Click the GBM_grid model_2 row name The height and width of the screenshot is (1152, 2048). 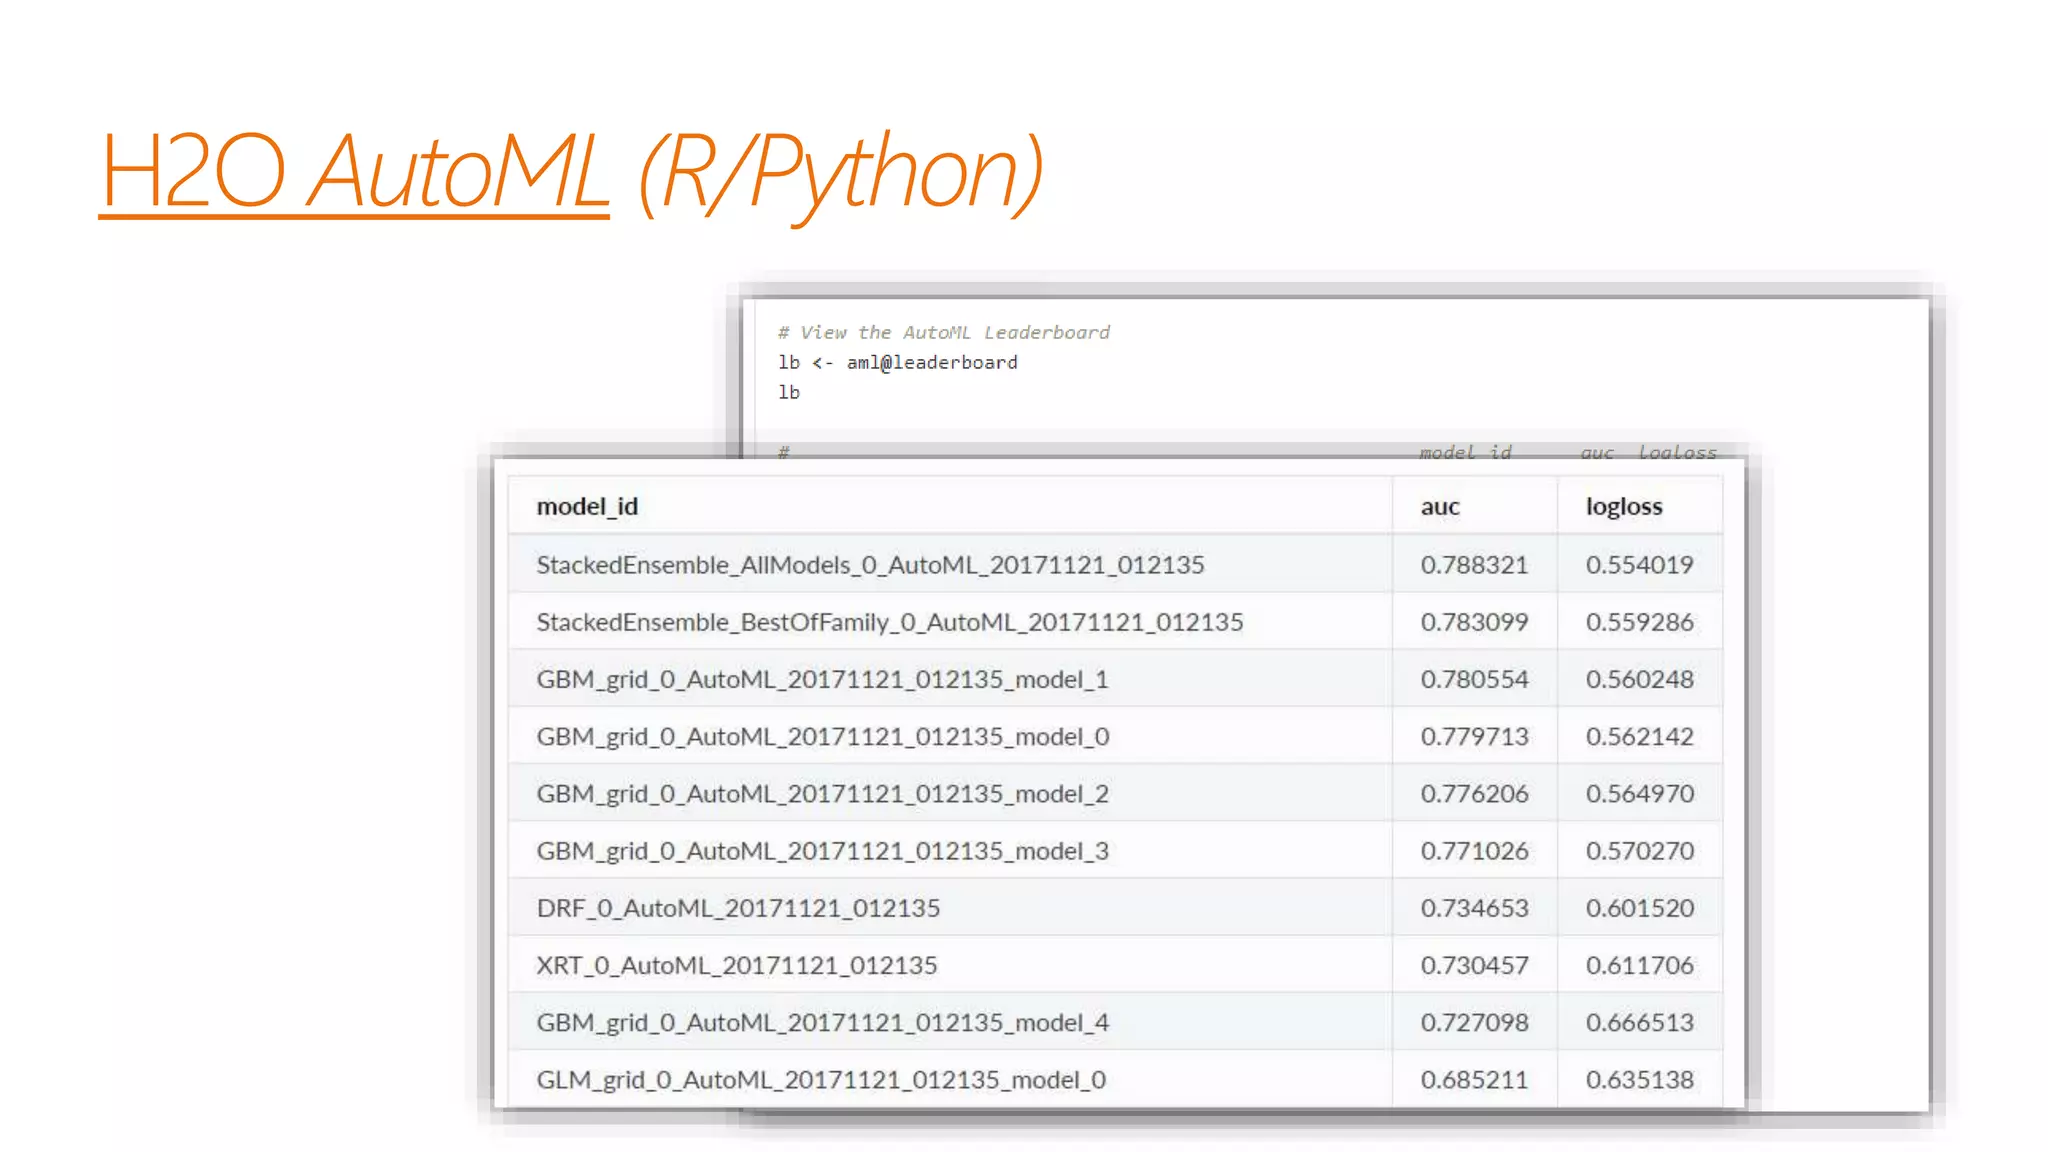822,794
